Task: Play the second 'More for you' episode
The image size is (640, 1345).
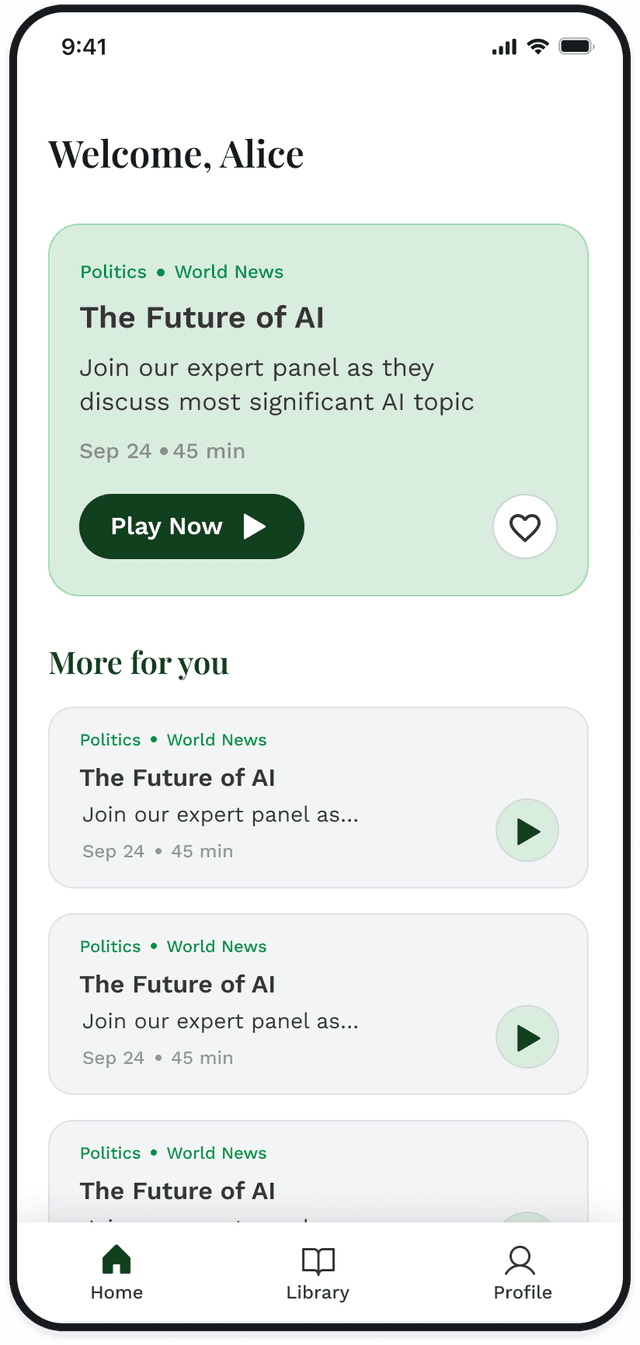Action: (x=527, y=1037)
